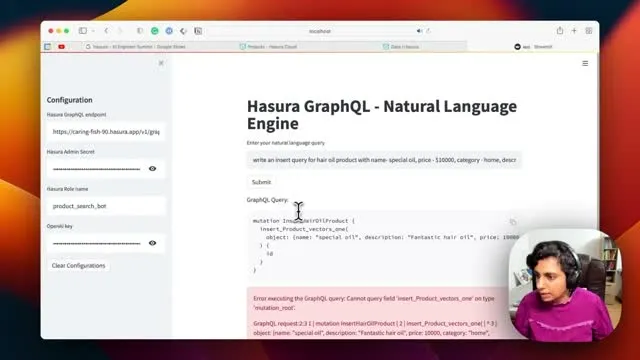Click the 'insert_Product_vectors_one(' code line
Image resolution: width=640 pixels, height=360 pixels.
[304, 229]
